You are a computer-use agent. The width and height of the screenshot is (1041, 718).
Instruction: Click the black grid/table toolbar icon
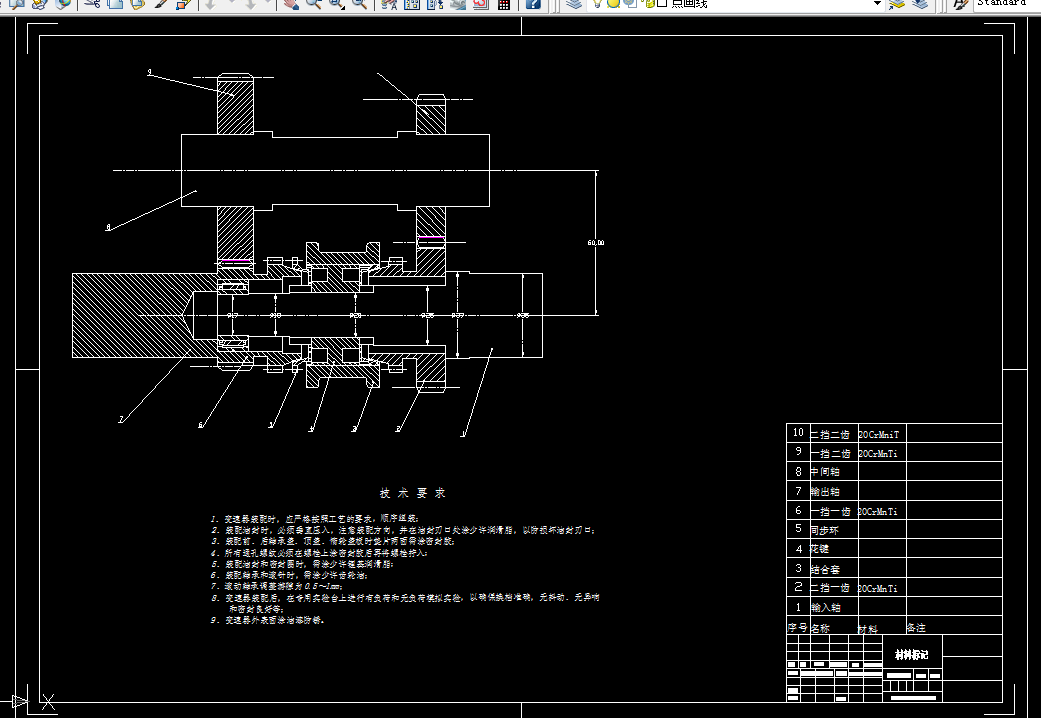point(503,6)
